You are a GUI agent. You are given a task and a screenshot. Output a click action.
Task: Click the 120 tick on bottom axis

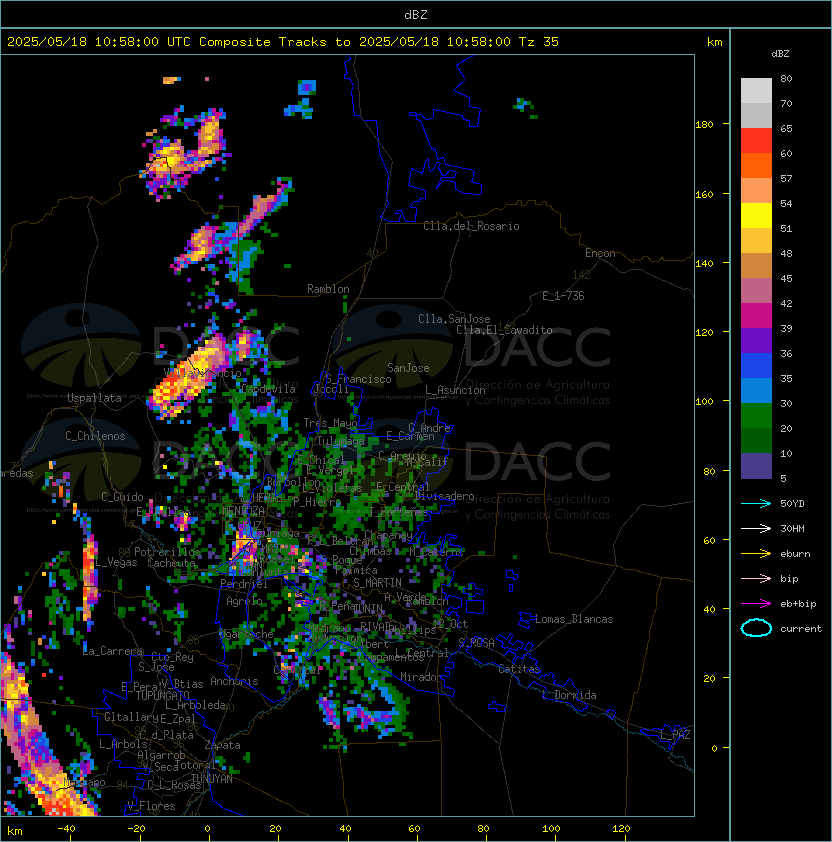[621, 829]
